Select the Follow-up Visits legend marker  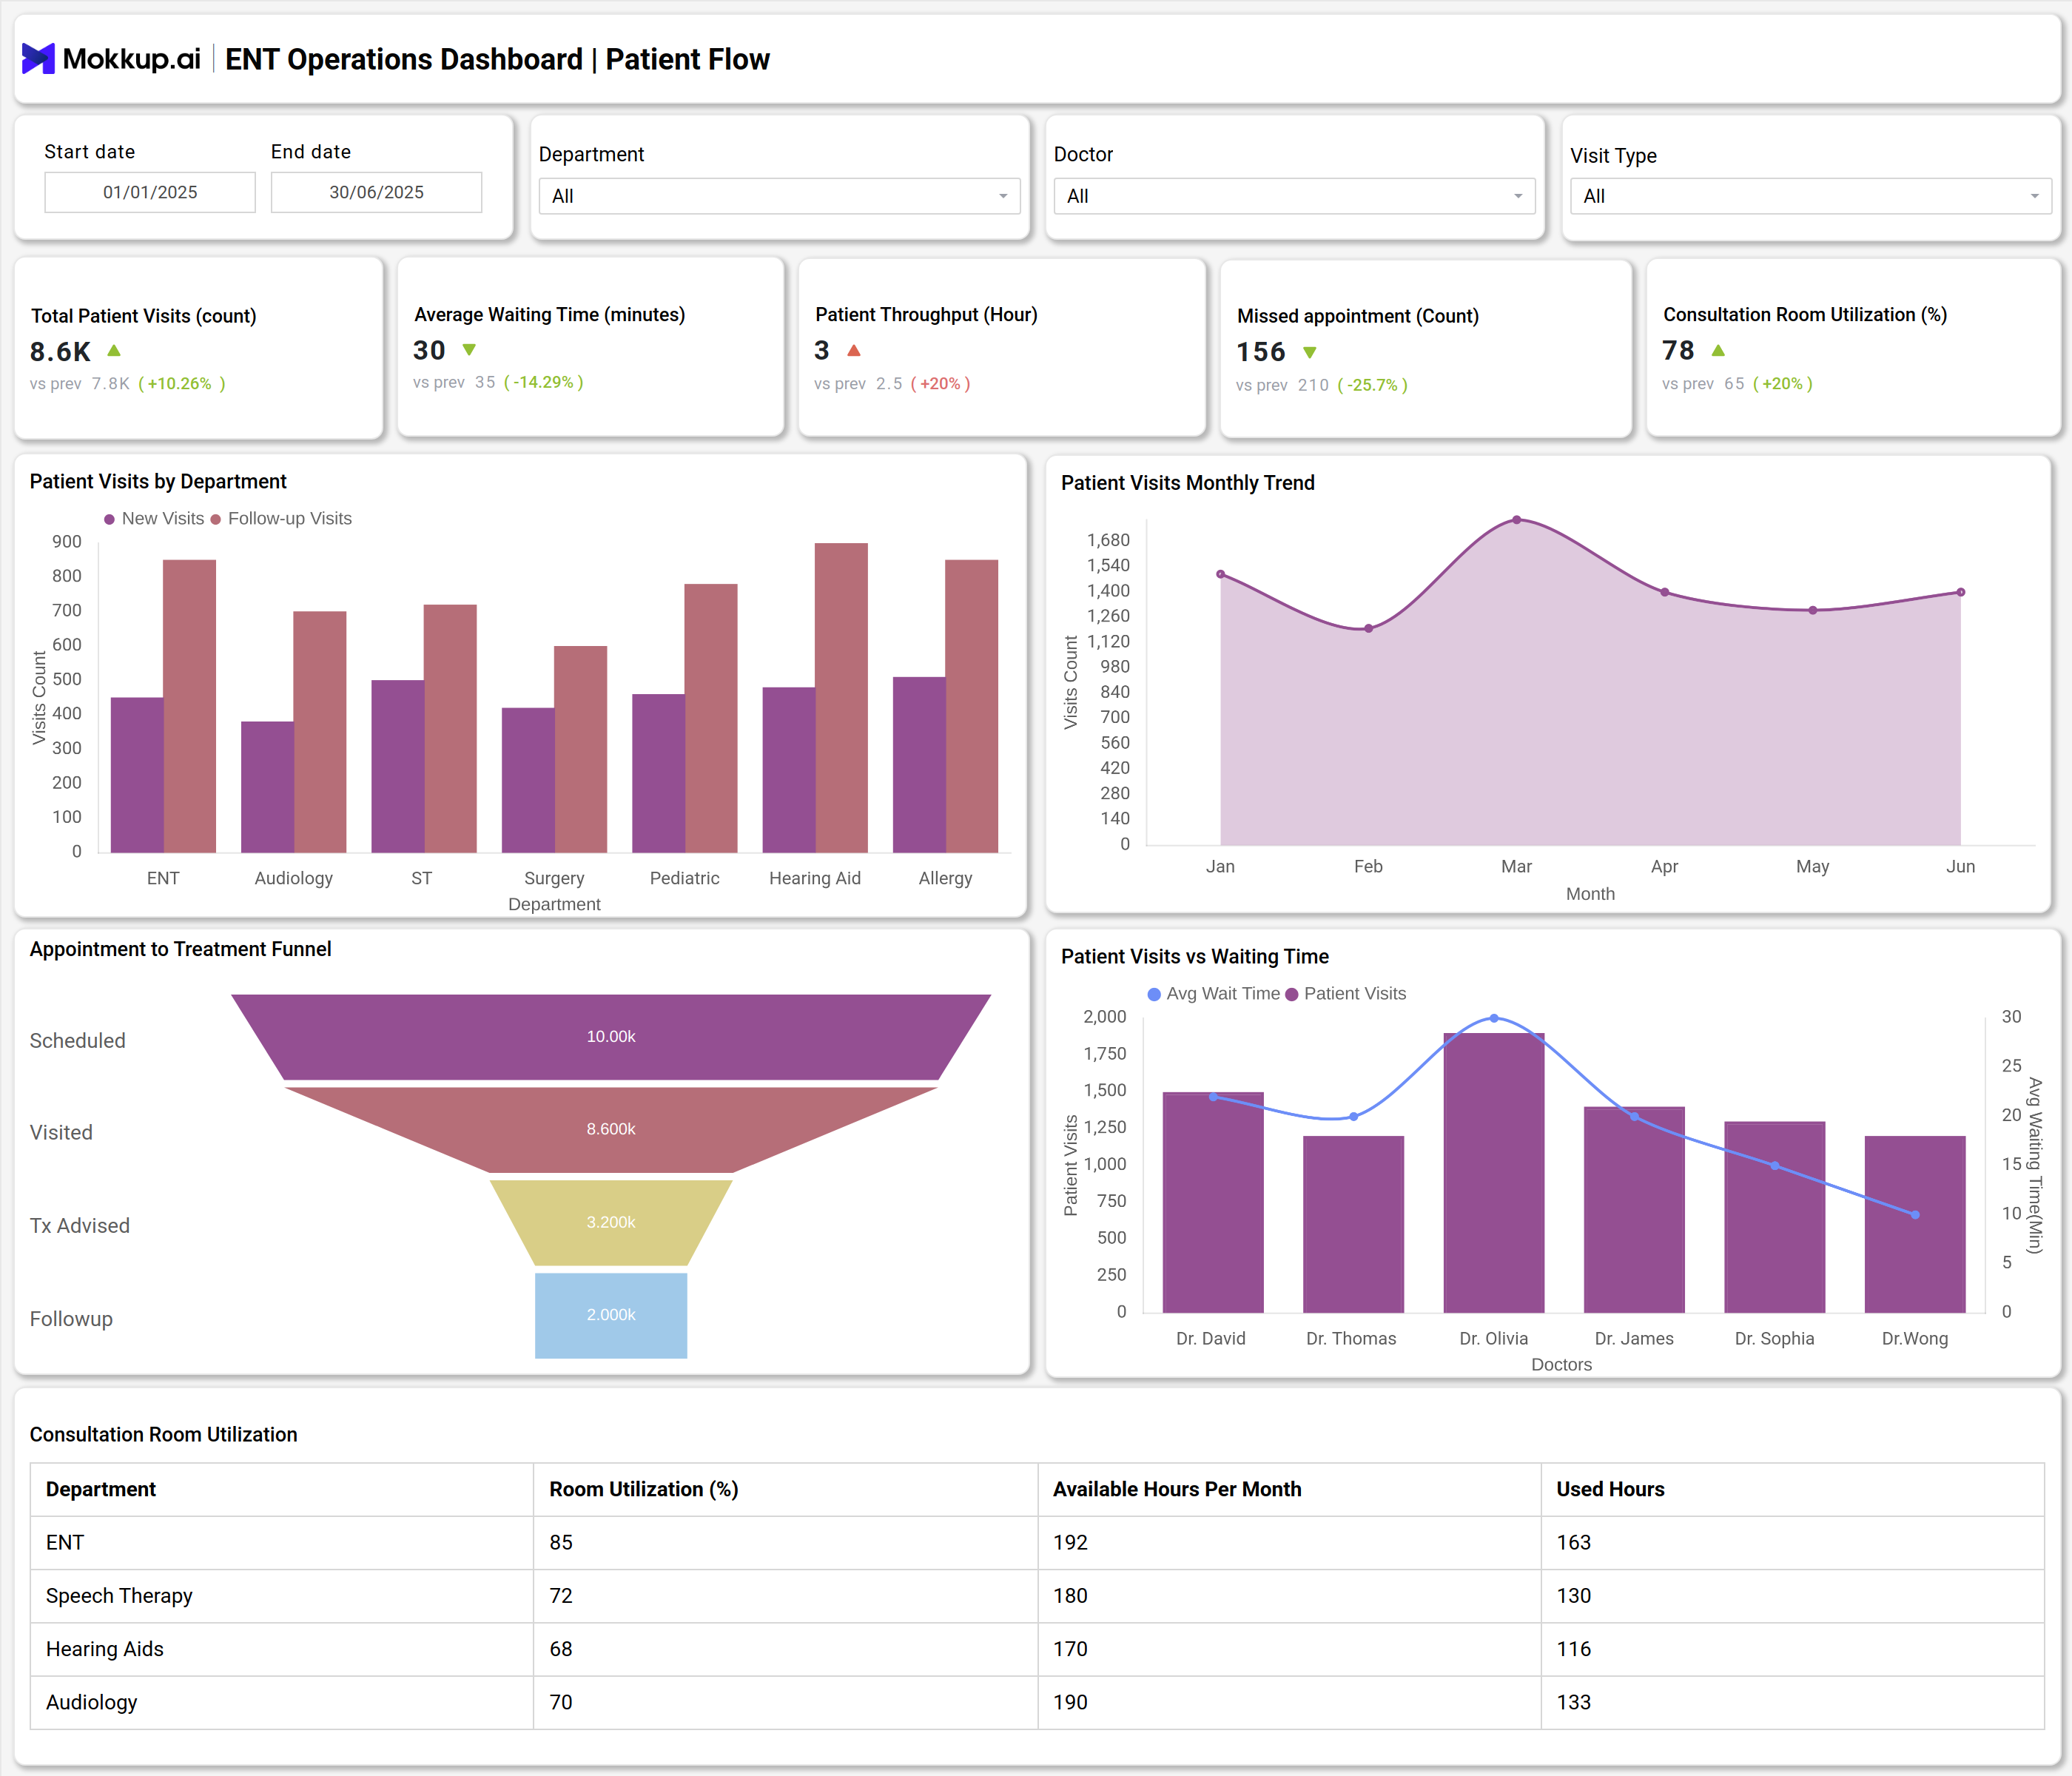(215, 519)
